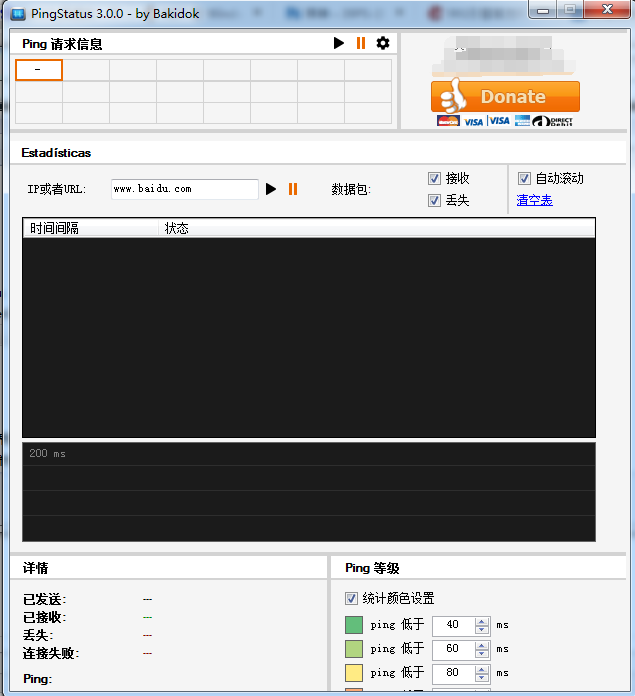Screen dimensions: 635x696
Task: Pause all pings in Ping 请求信息 header
Action: 361,43
